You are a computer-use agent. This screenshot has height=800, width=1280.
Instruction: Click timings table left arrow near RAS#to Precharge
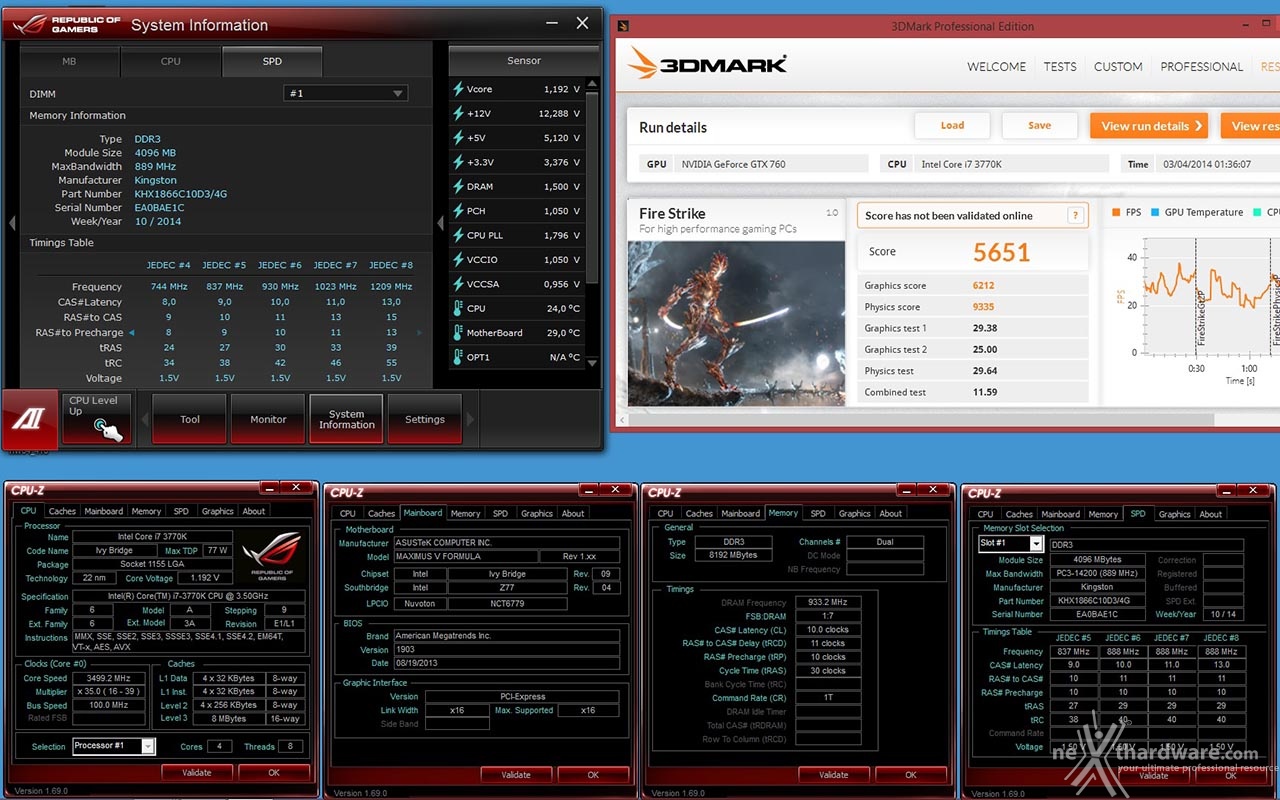pyautogui.click(x=132, y=332)
